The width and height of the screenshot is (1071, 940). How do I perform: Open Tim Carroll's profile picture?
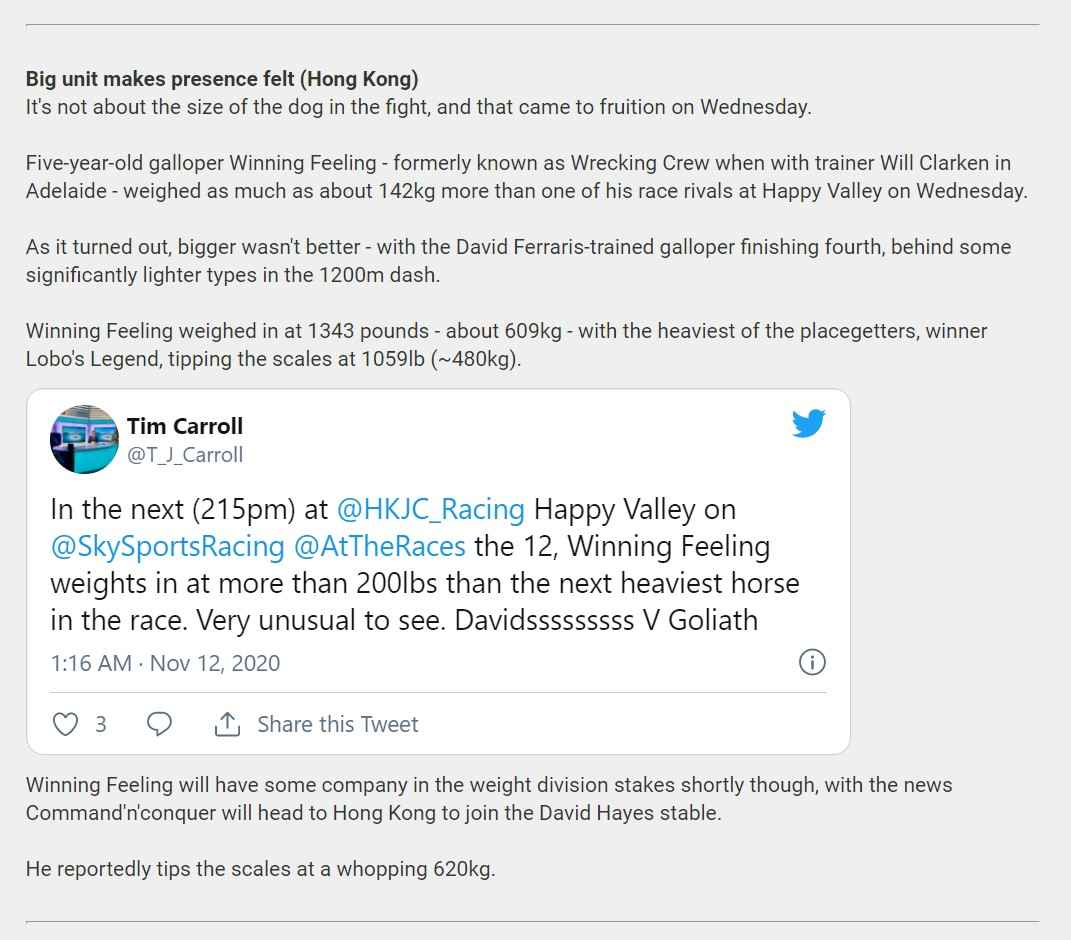coord(84,439)
